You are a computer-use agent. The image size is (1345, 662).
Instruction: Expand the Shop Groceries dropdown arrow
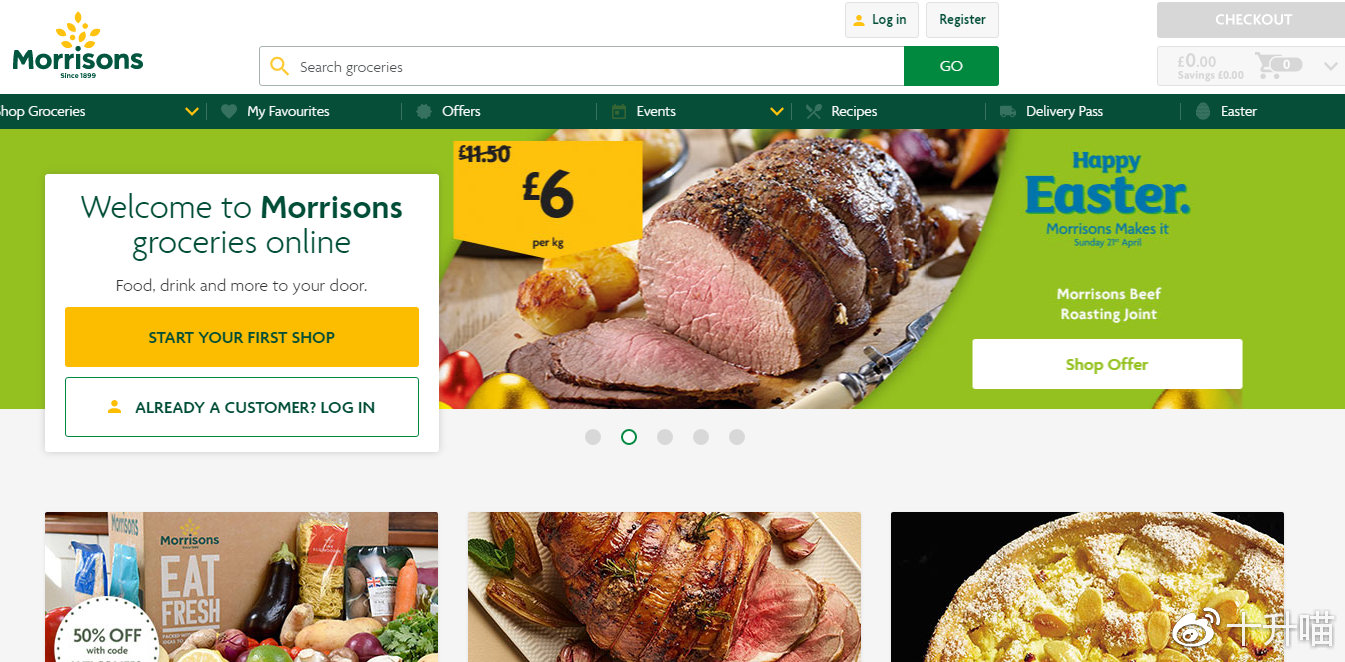coord(192,111)
